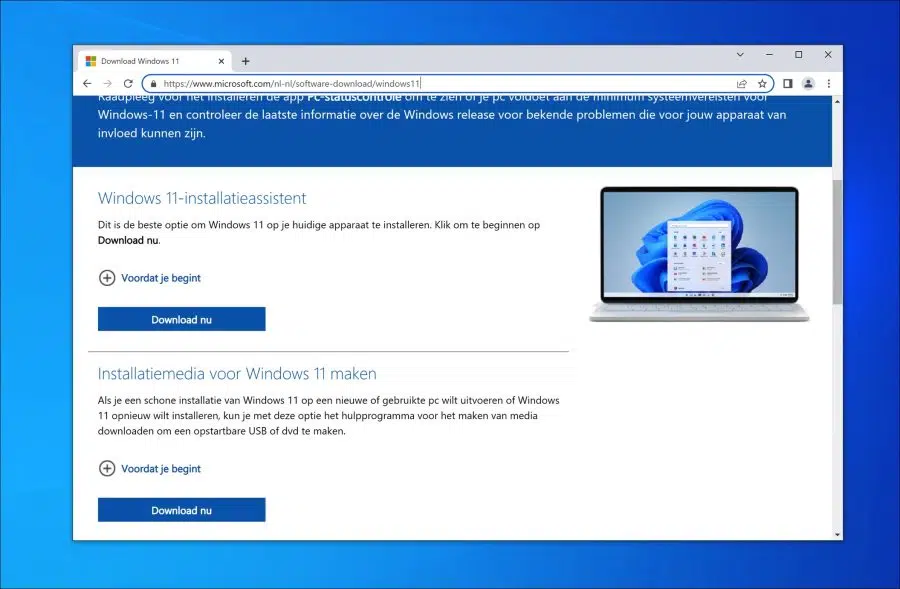
Task: Maximize the Chrome window
Action: coord(798,55)
